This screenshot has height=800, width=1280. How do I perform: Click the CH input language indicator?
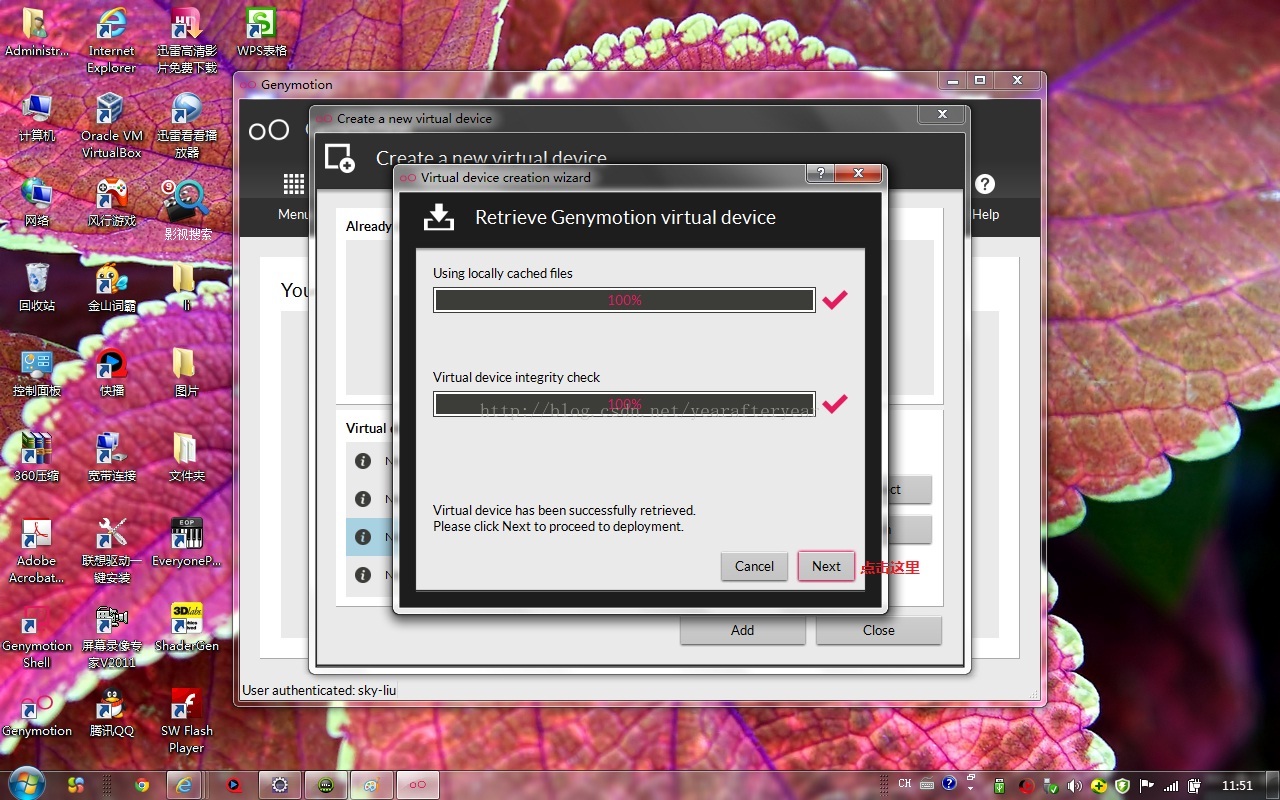(905, 785)
